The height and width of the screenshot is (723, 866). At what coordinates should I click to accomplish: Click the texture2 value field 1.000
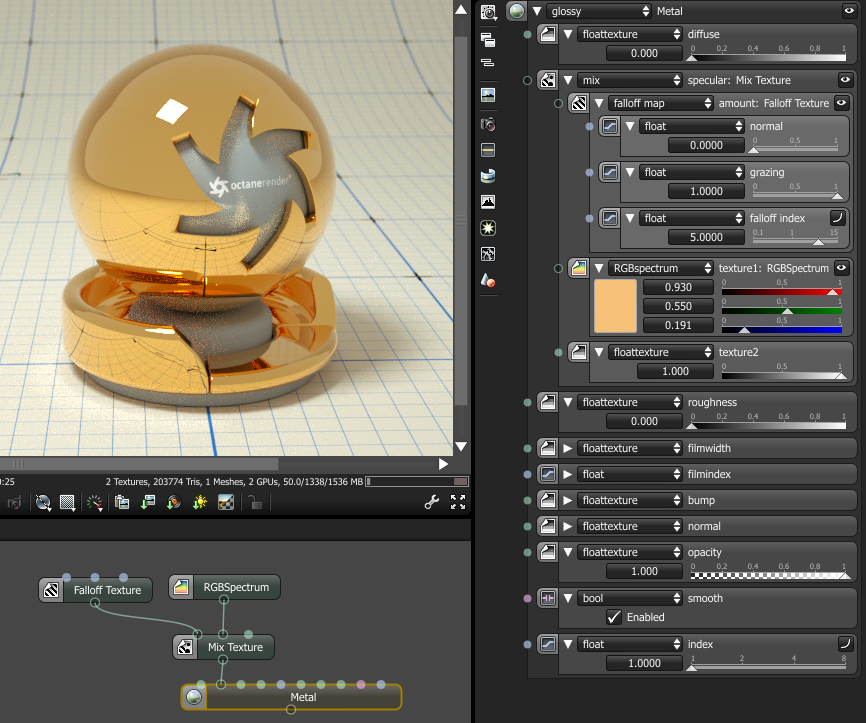(x=675, y=371)
